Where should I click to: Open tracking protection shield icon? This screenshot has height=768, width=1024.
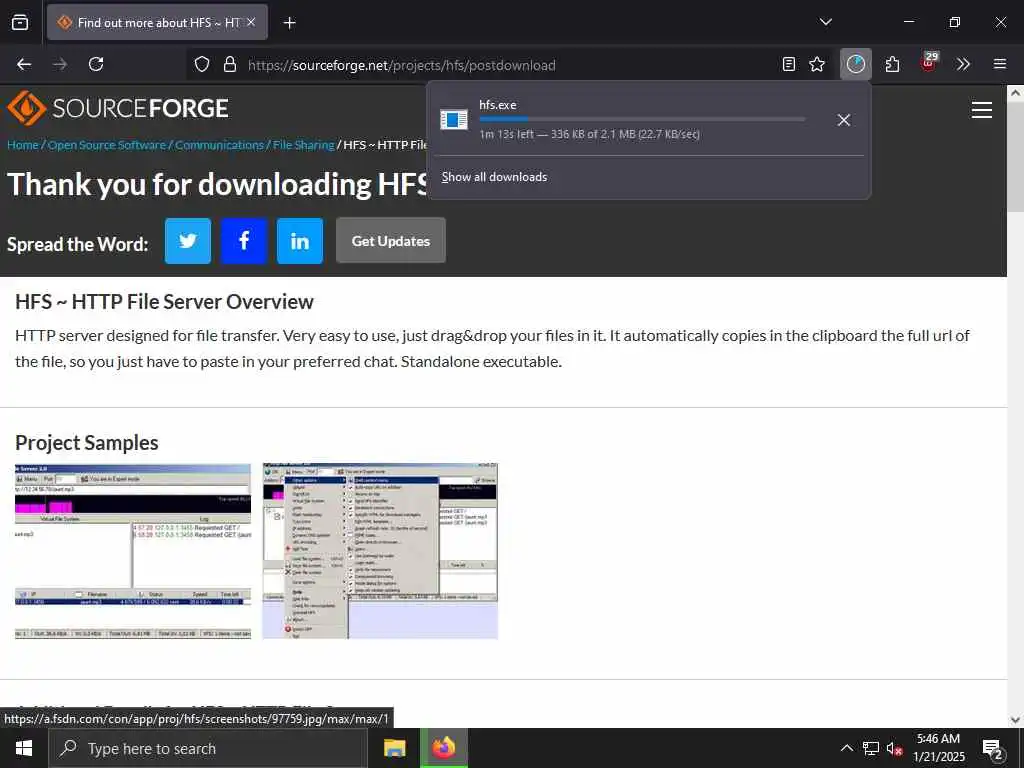(202, 64)
